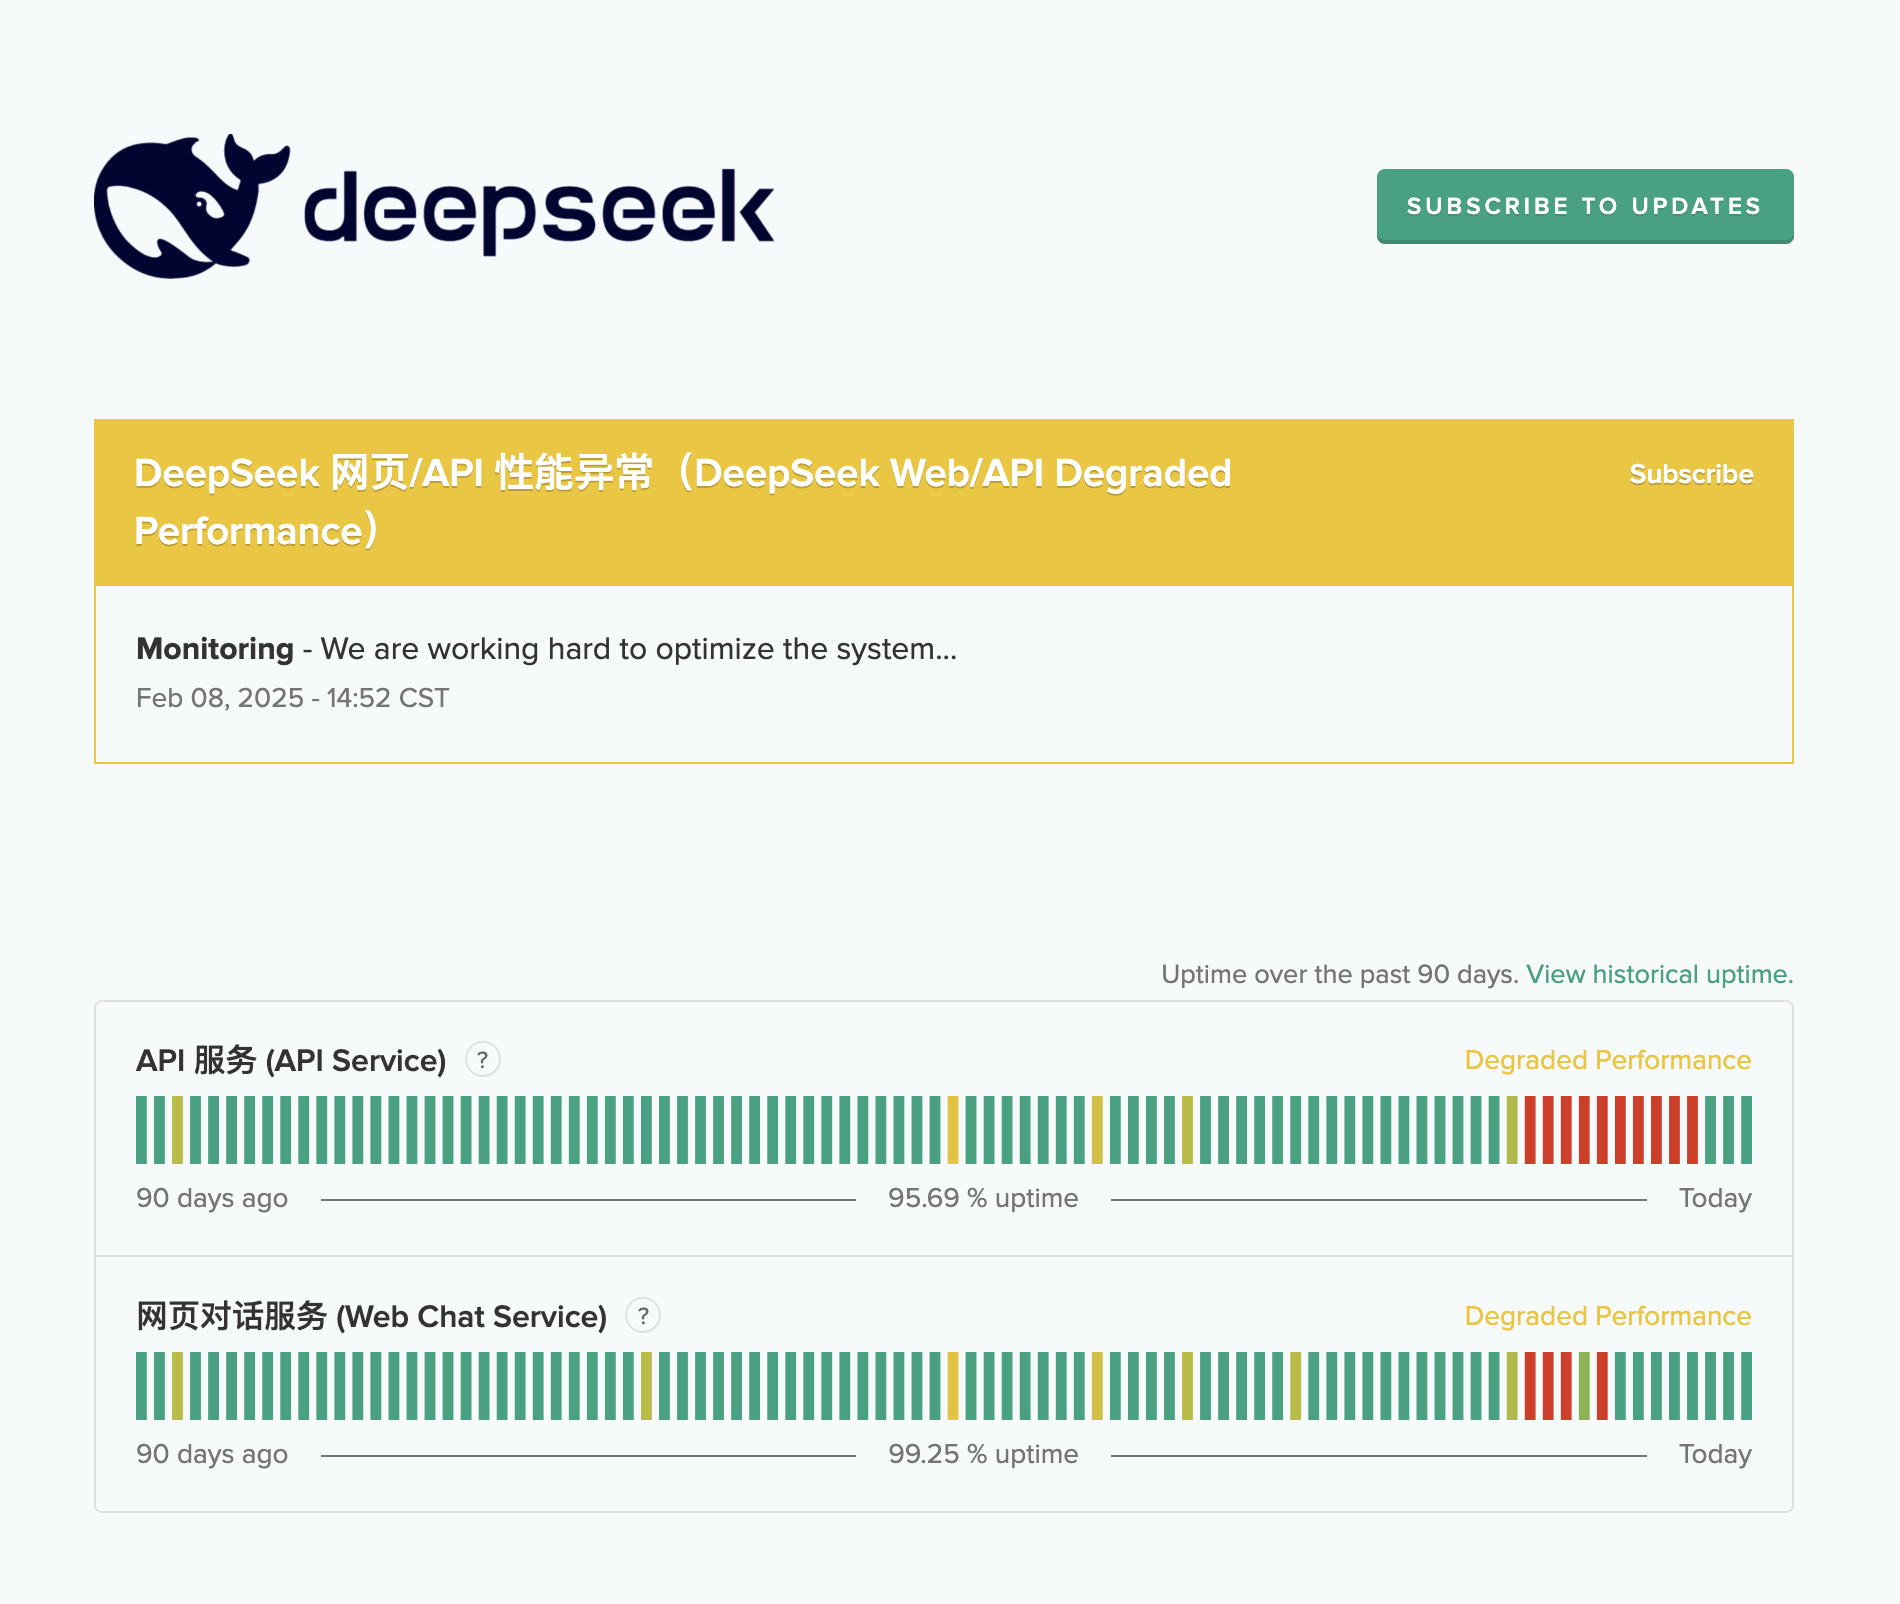The image size is (1900, 1604).
Task: Click the 'API 服务 (API Service)' component name
Action: (x=291, y=1060)
